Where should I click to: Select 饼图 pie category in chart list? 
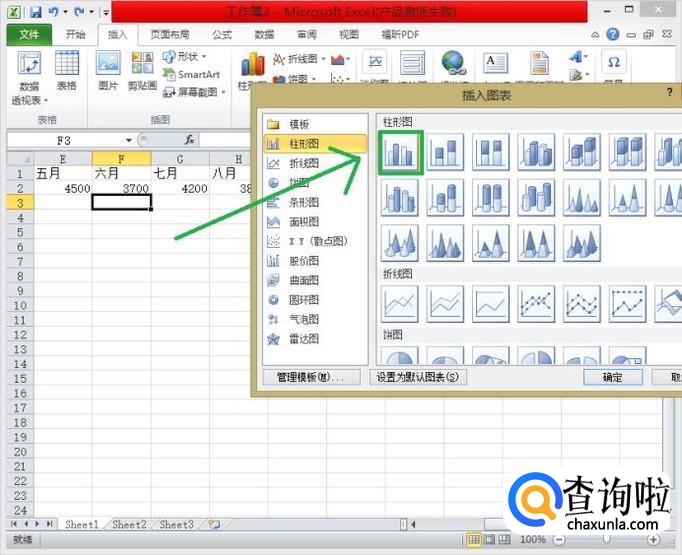coord(299,182)
